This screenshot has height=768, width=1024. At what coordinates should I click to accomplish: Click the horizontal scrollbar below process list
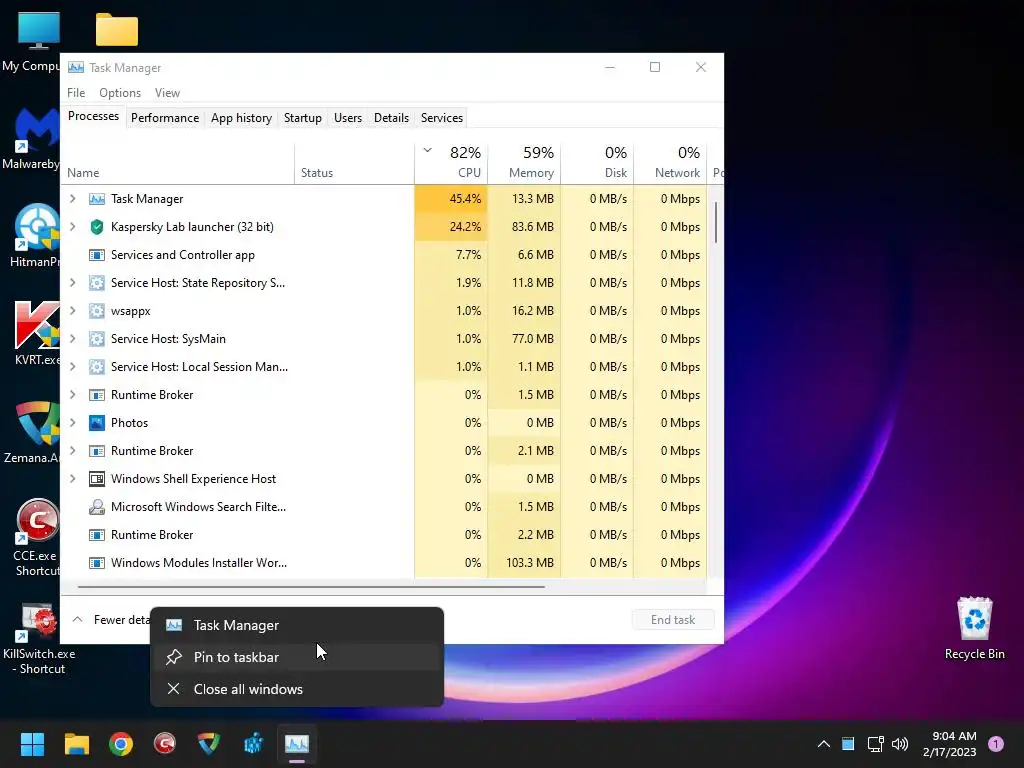pyautogui.click(x=311, y=586)
